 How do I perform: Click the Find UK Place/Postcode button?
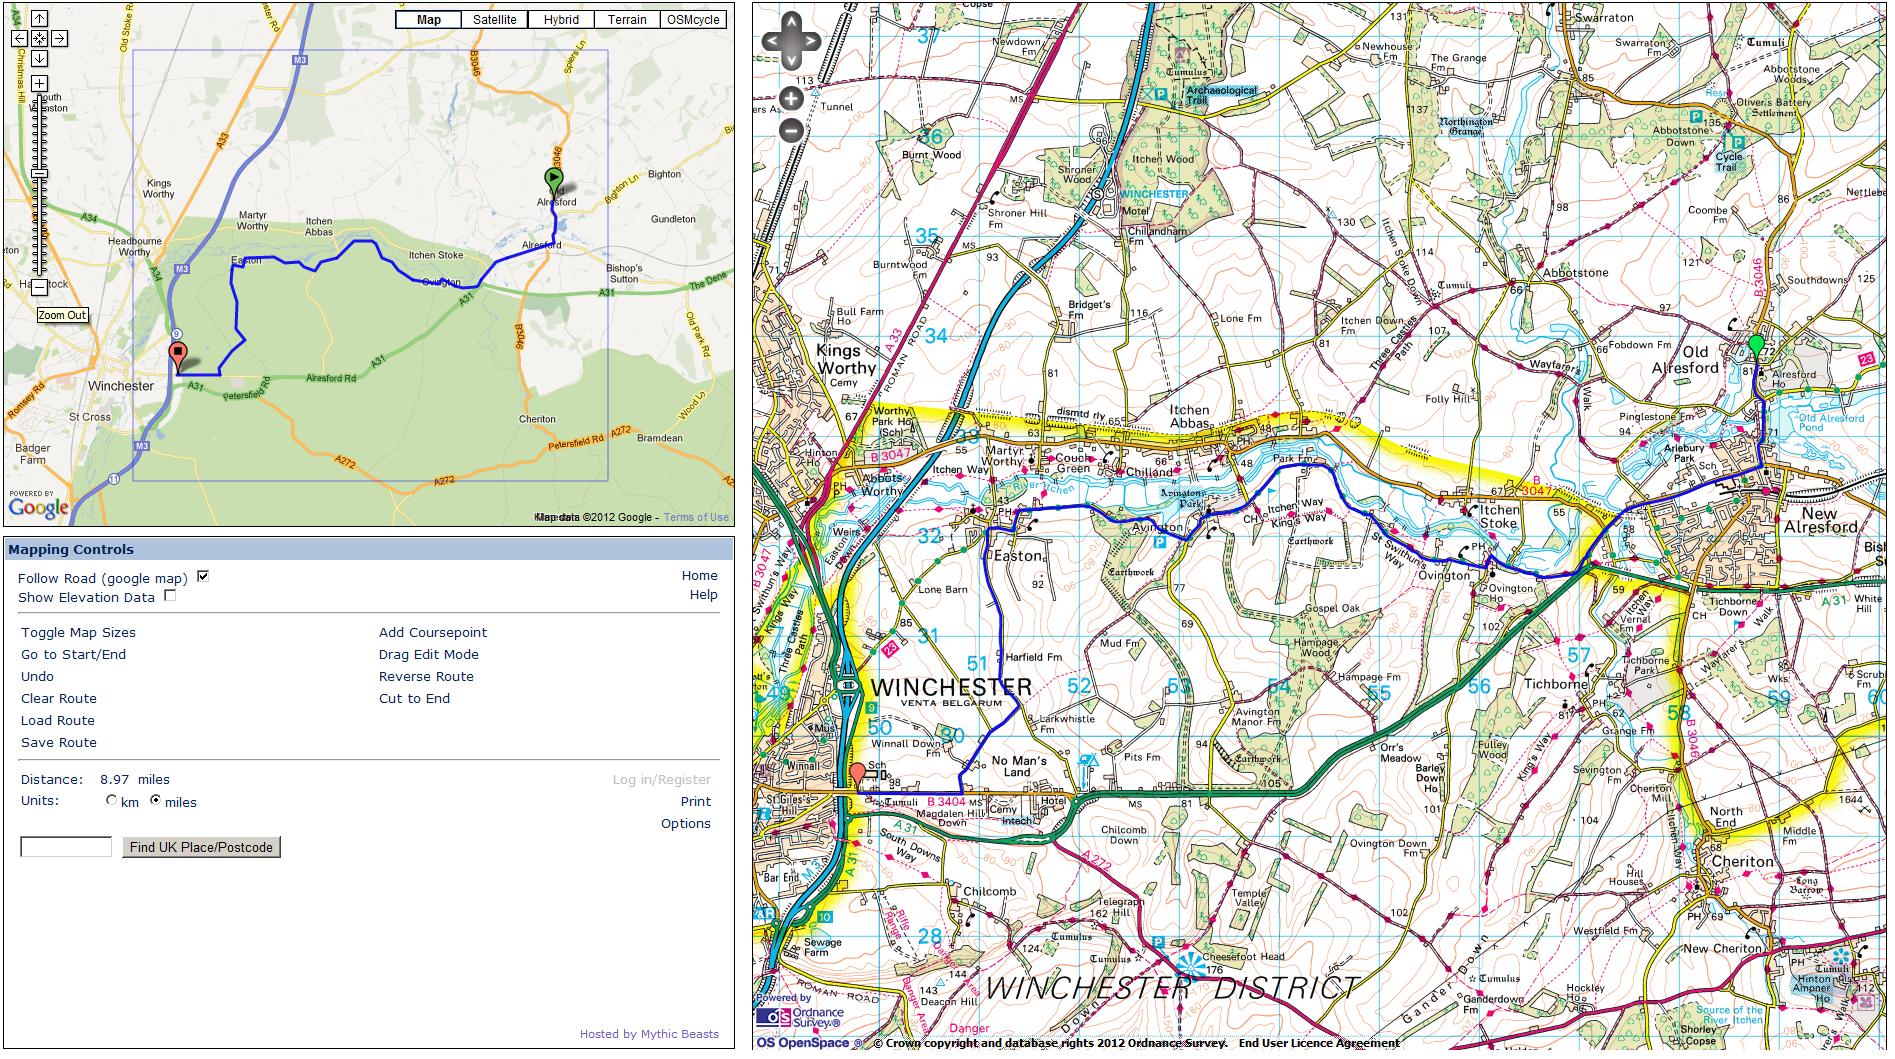201,847
